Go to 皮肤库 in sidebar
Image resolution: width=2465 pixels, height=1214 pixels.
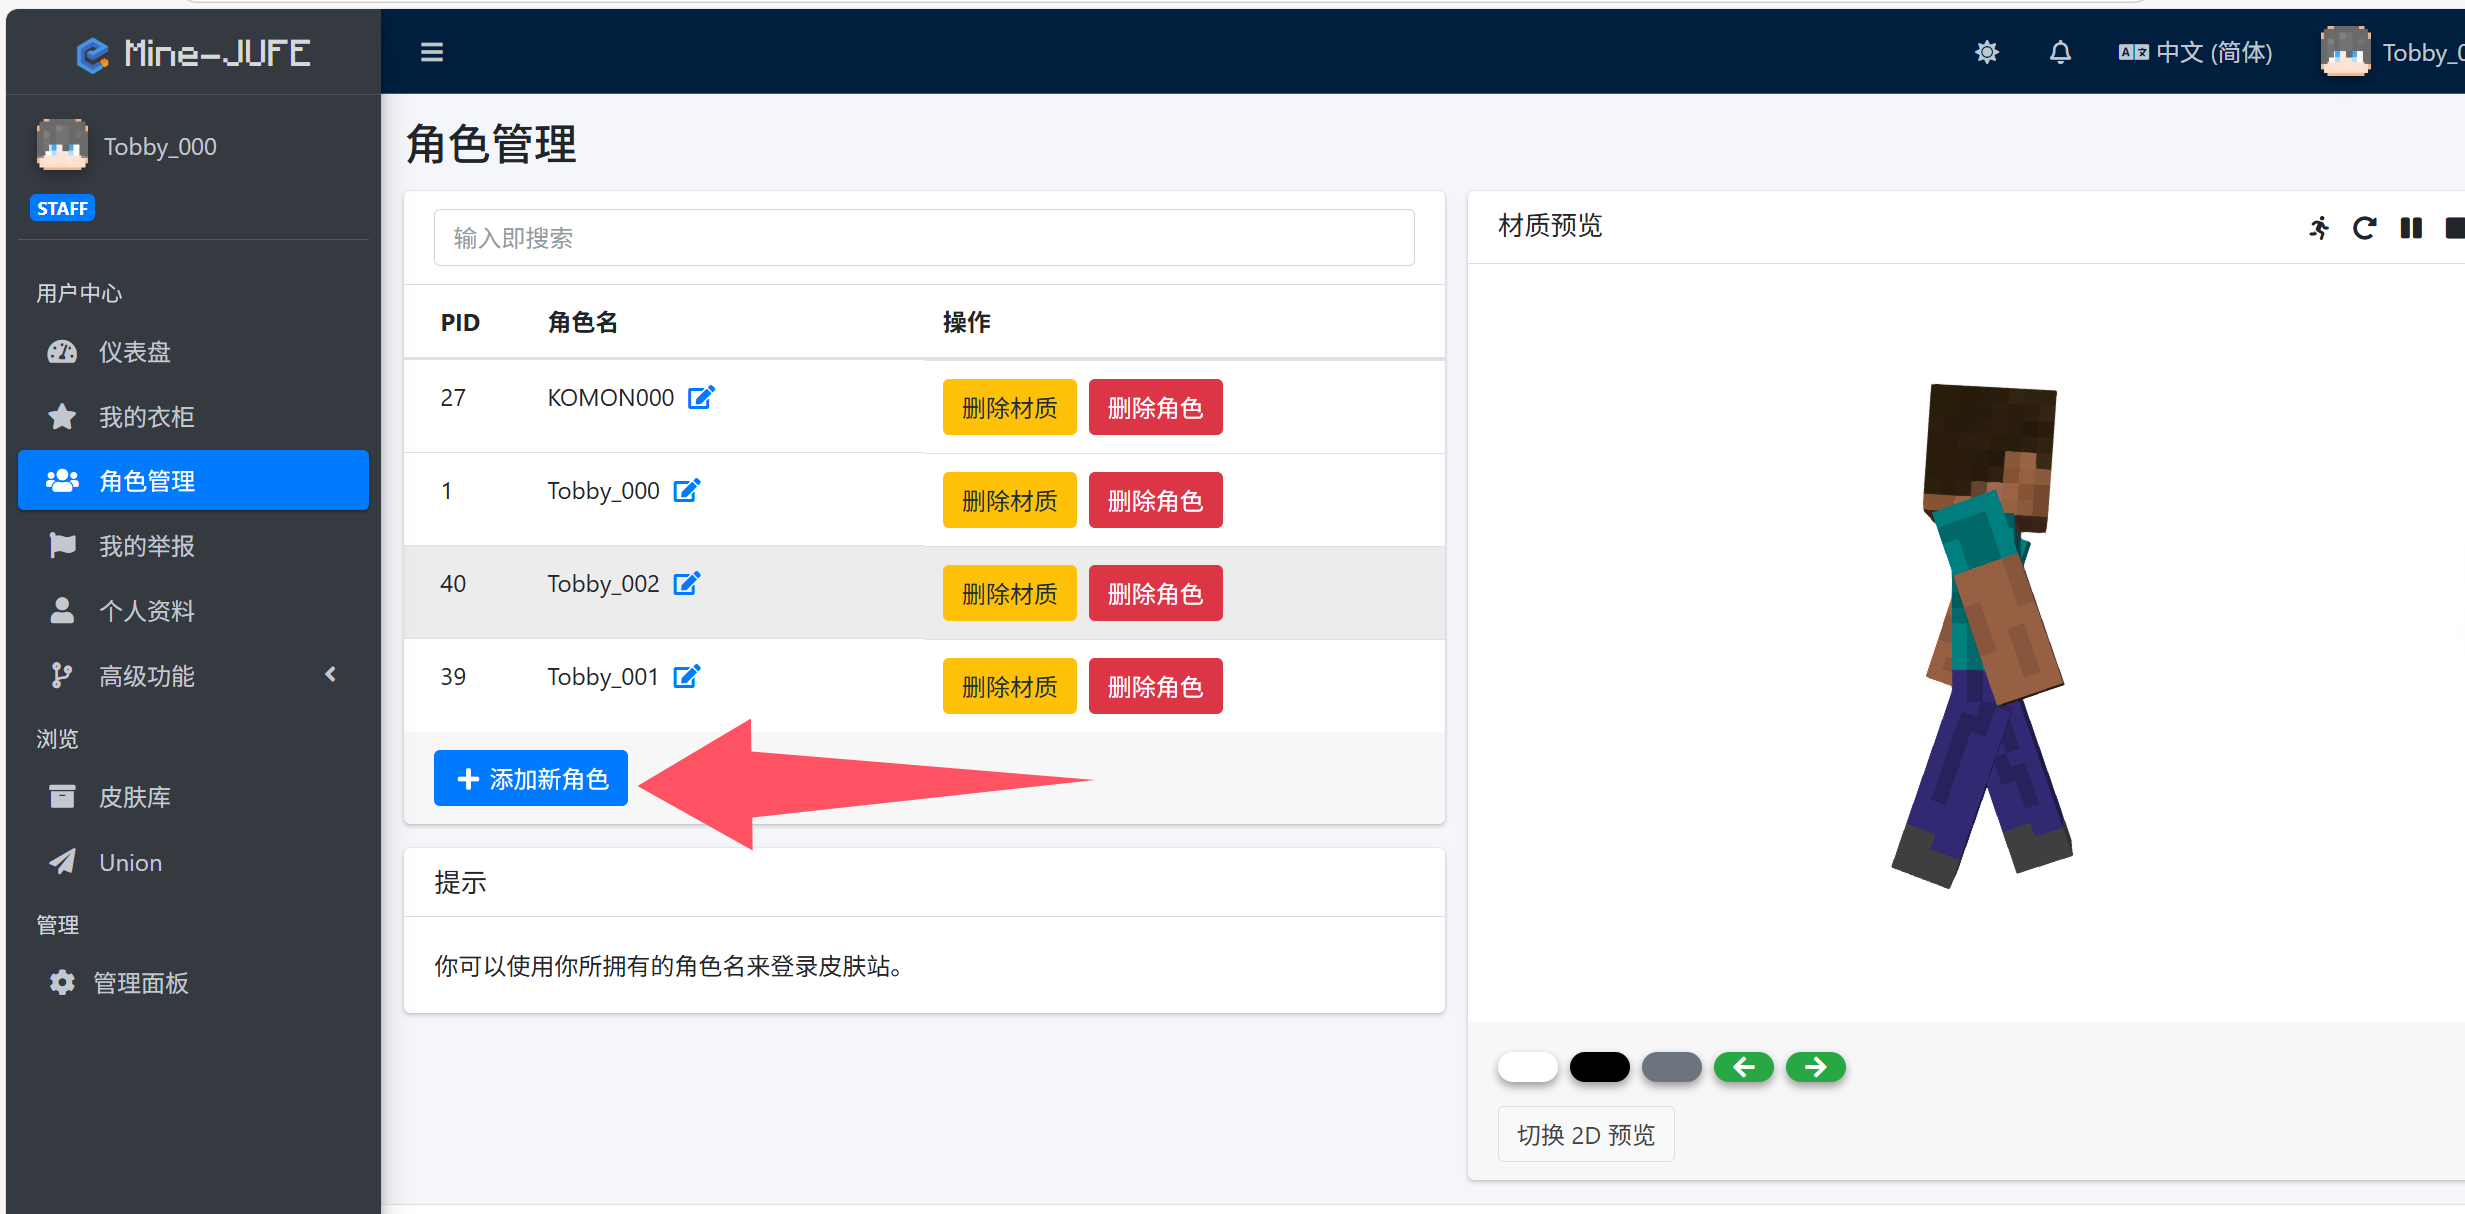(x=134, y=797)
